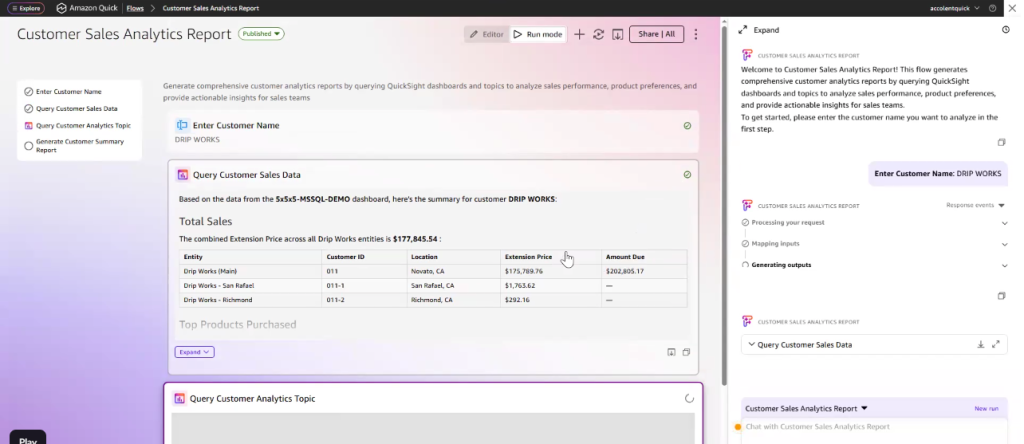Click the DRIP WORKS customer name value

pos(197,140)
